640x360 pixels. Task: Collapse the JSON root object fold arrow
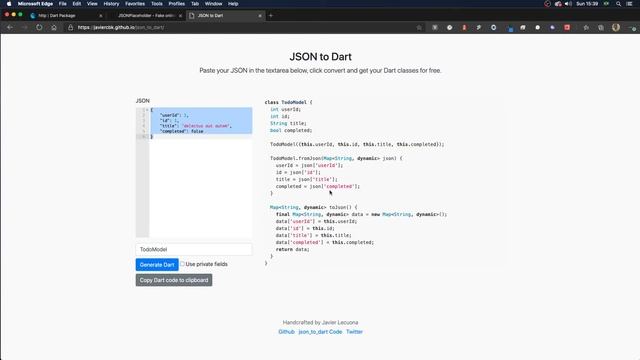point(147,110)
